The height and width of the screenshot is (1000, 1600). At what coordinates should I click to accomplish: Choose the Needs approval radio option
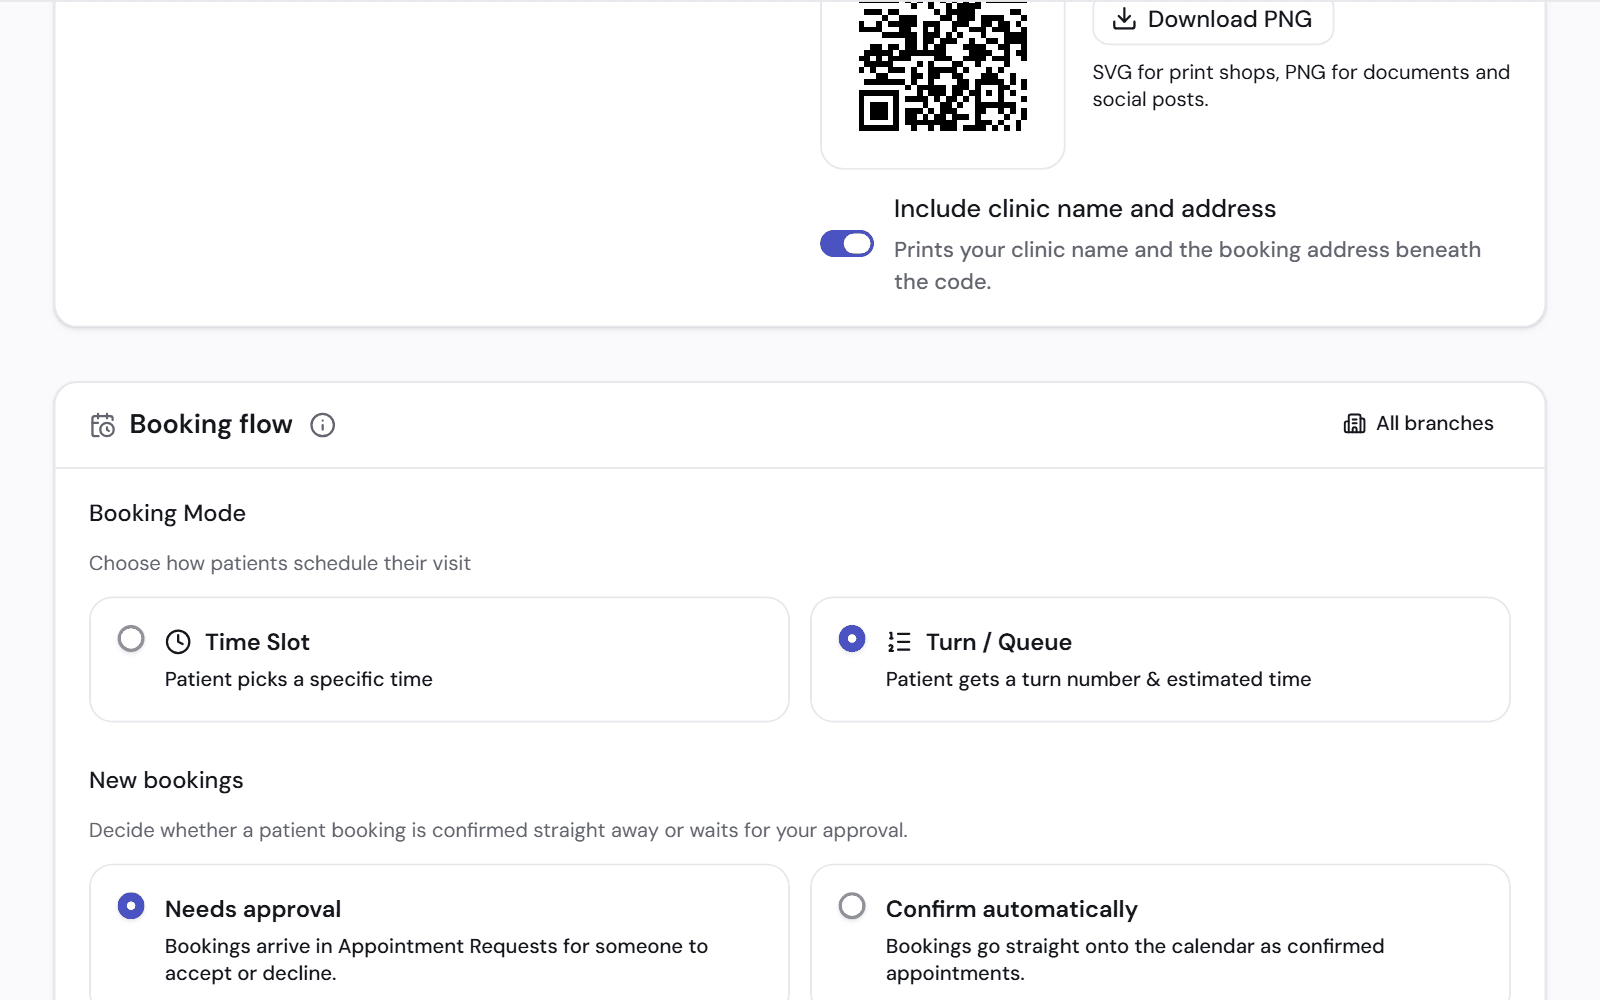[x=131, y=906]
